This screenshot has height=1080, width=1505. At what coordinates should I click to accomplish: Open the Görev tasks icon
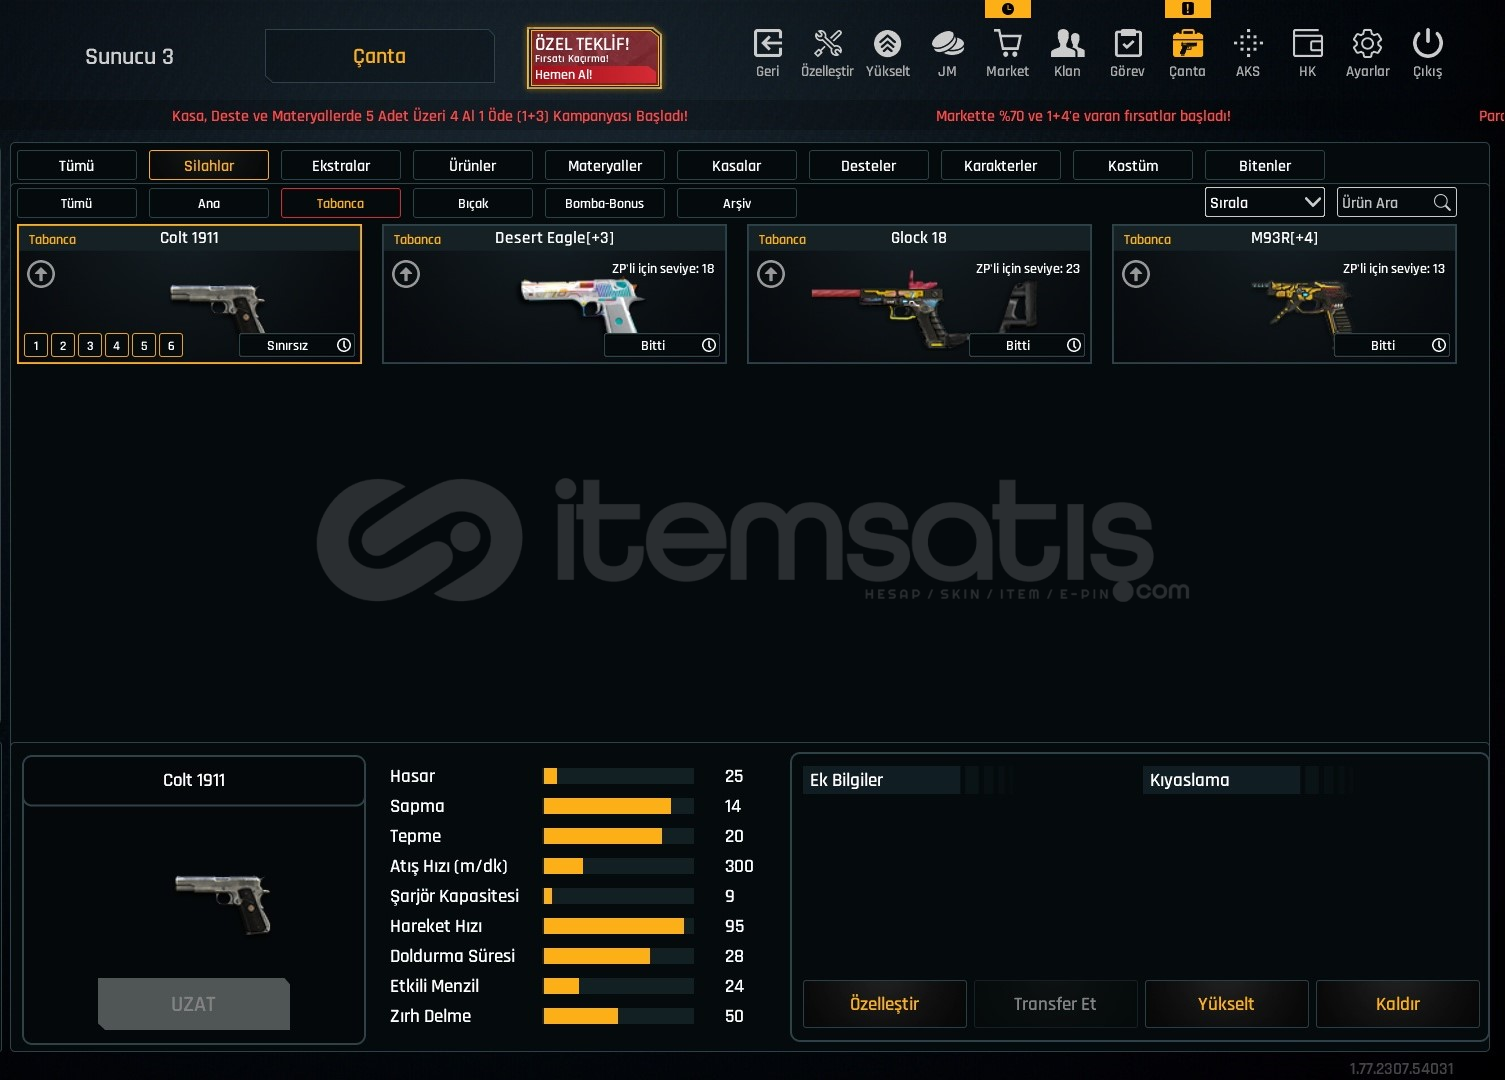point(1127,44)
